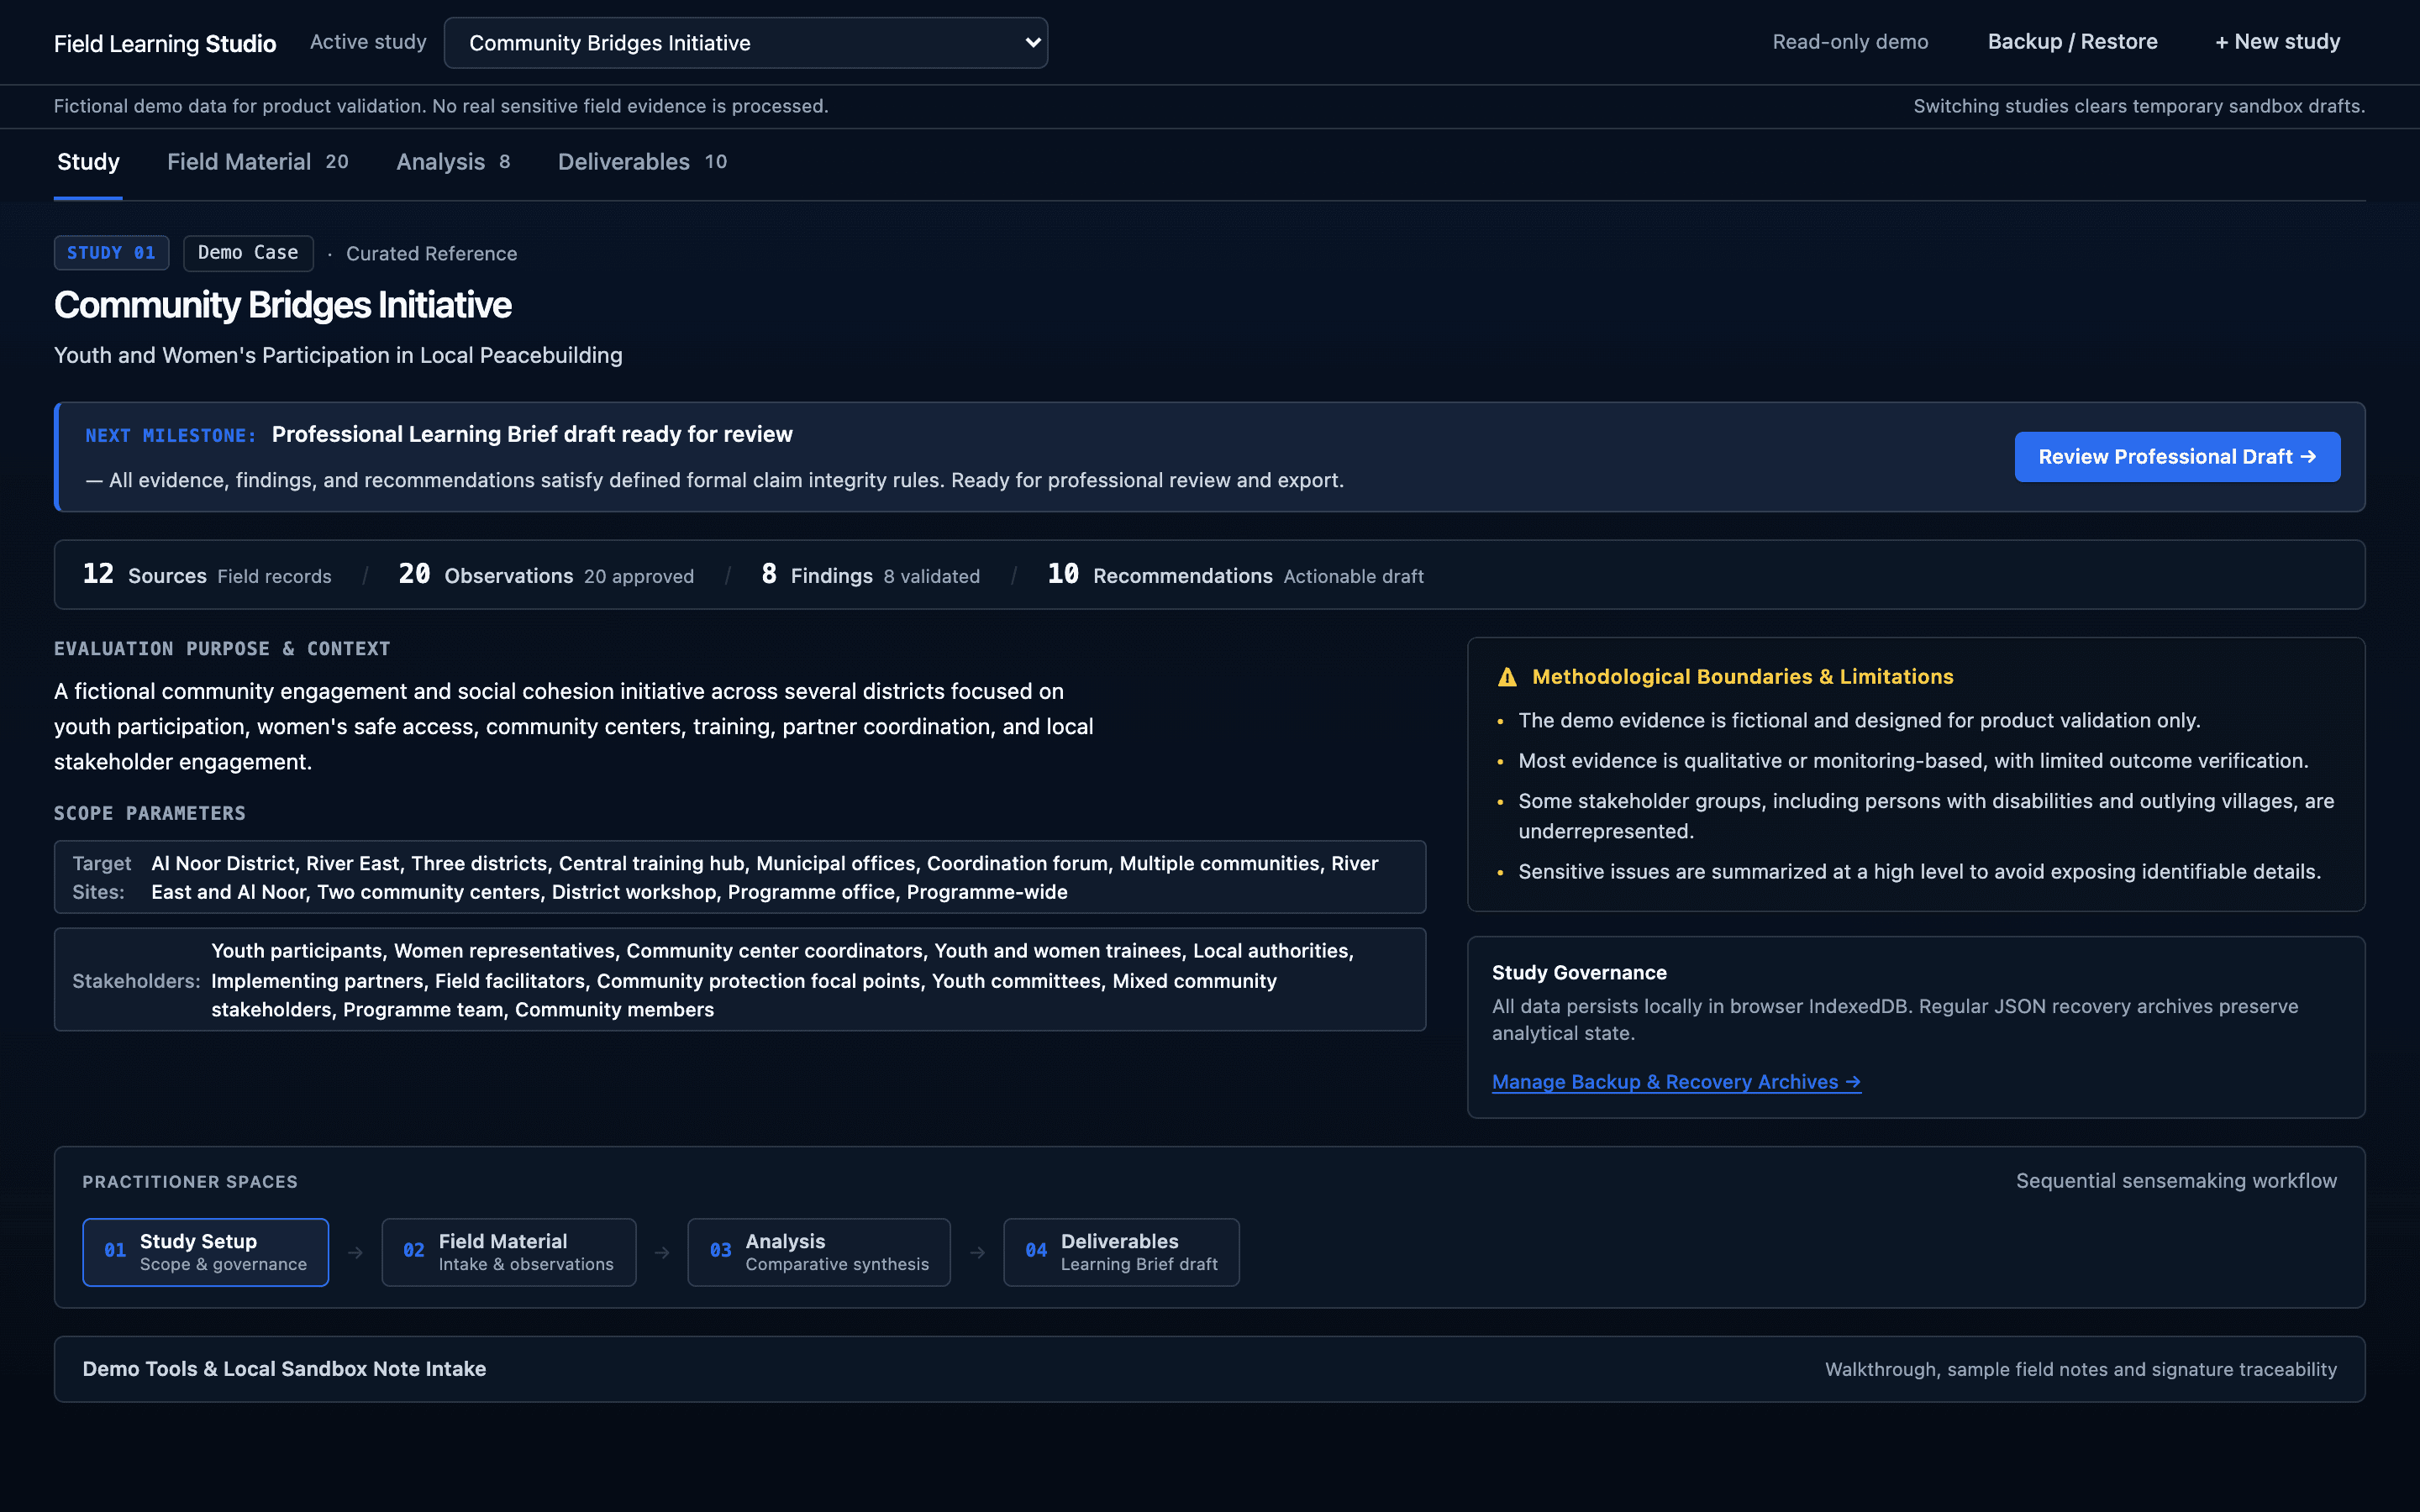Click the NEXT MILESTONE label
The image size is (2420, 1512).
click(170, 436)
